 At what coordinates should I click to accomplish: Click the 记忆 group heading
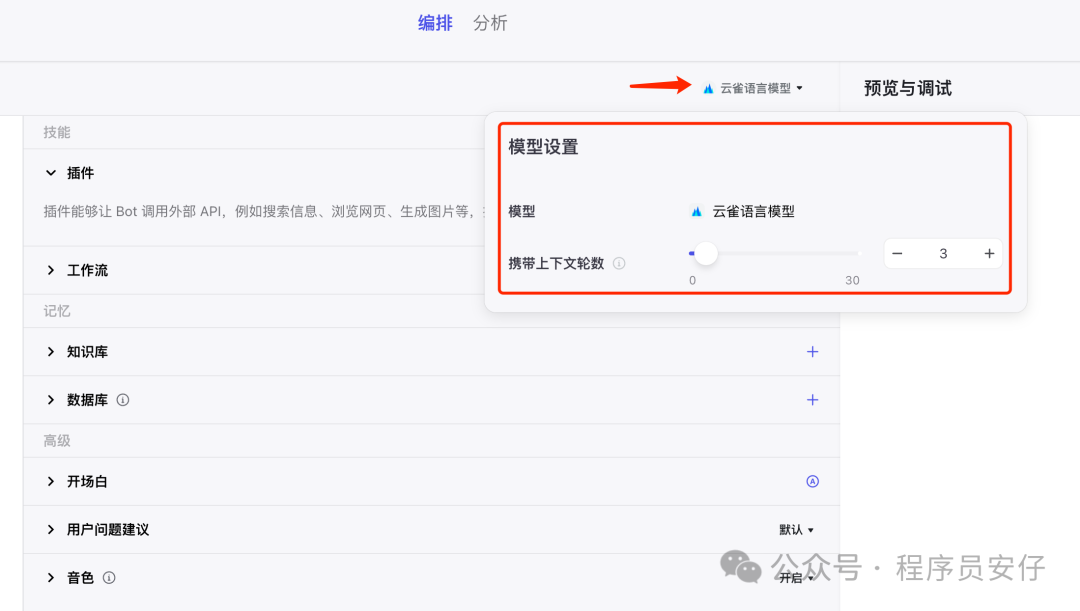click(x=57, y=311)
